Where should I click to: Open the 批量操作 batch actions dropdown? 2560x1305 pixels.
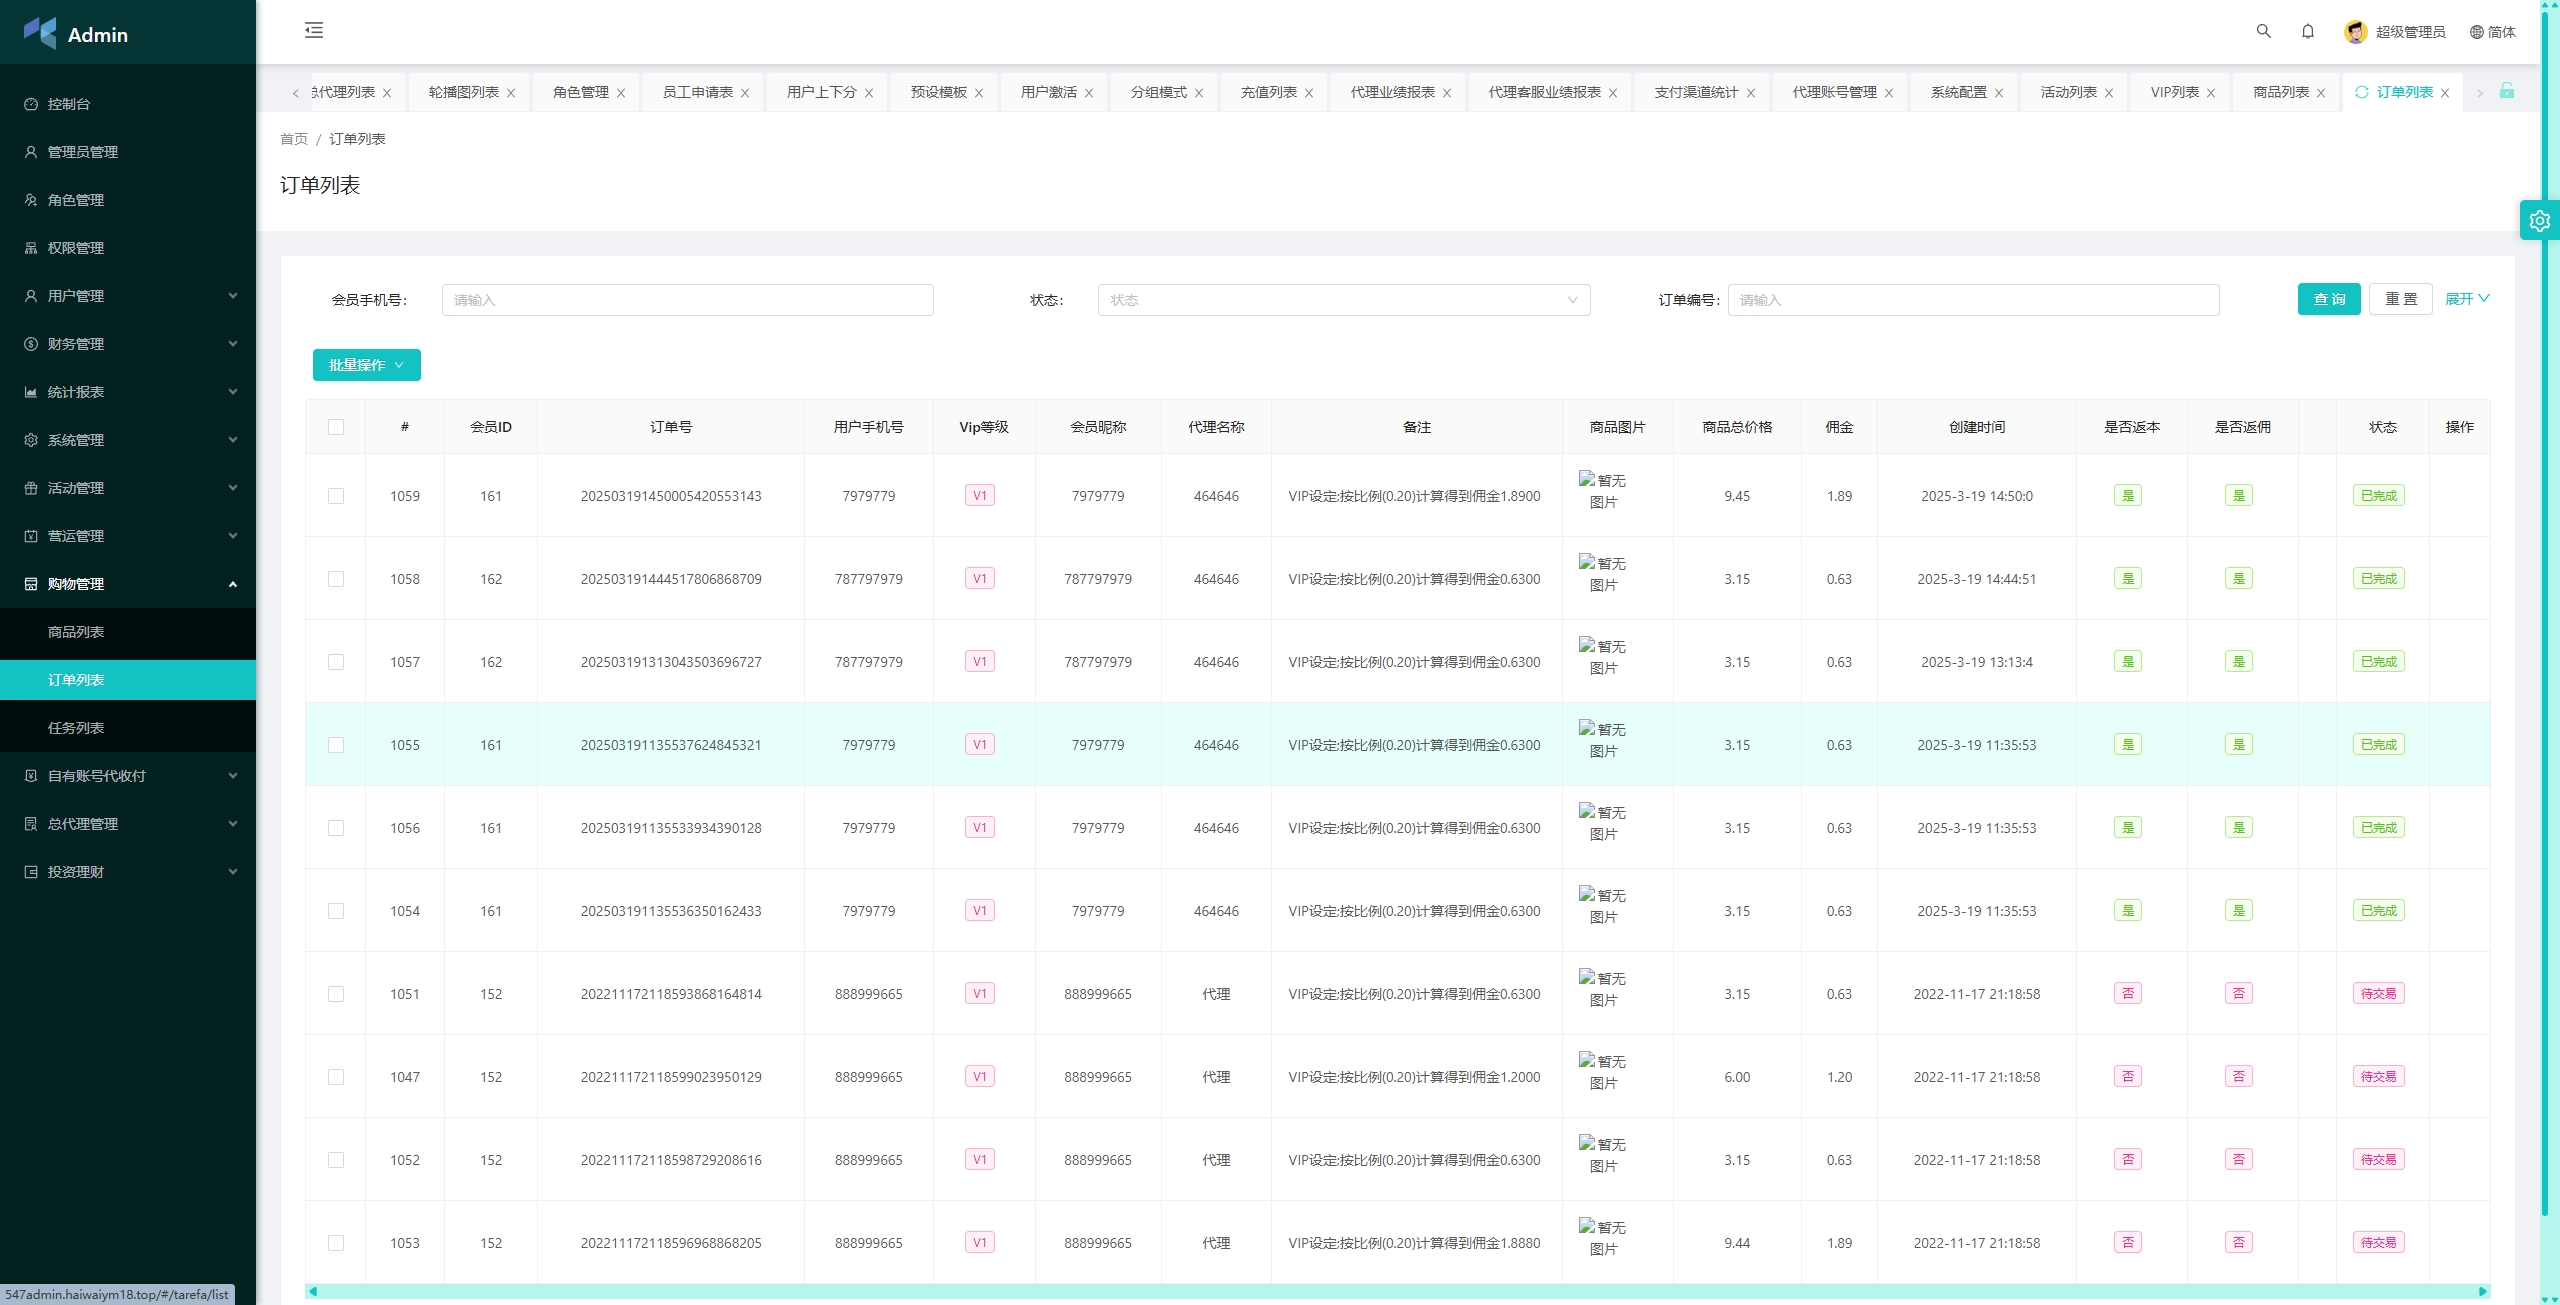pos(366,365)
